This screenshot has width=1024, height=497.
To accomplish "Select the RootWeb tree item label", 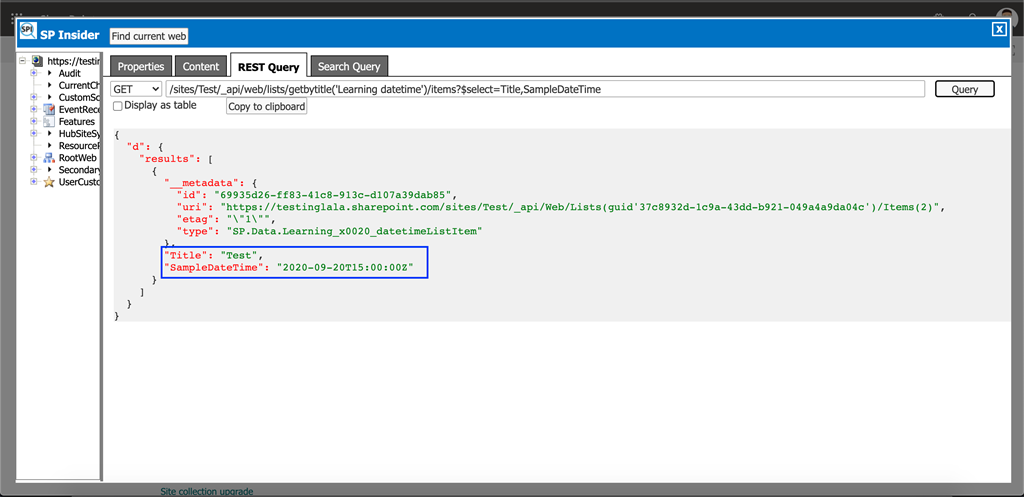I will [78, 157].
